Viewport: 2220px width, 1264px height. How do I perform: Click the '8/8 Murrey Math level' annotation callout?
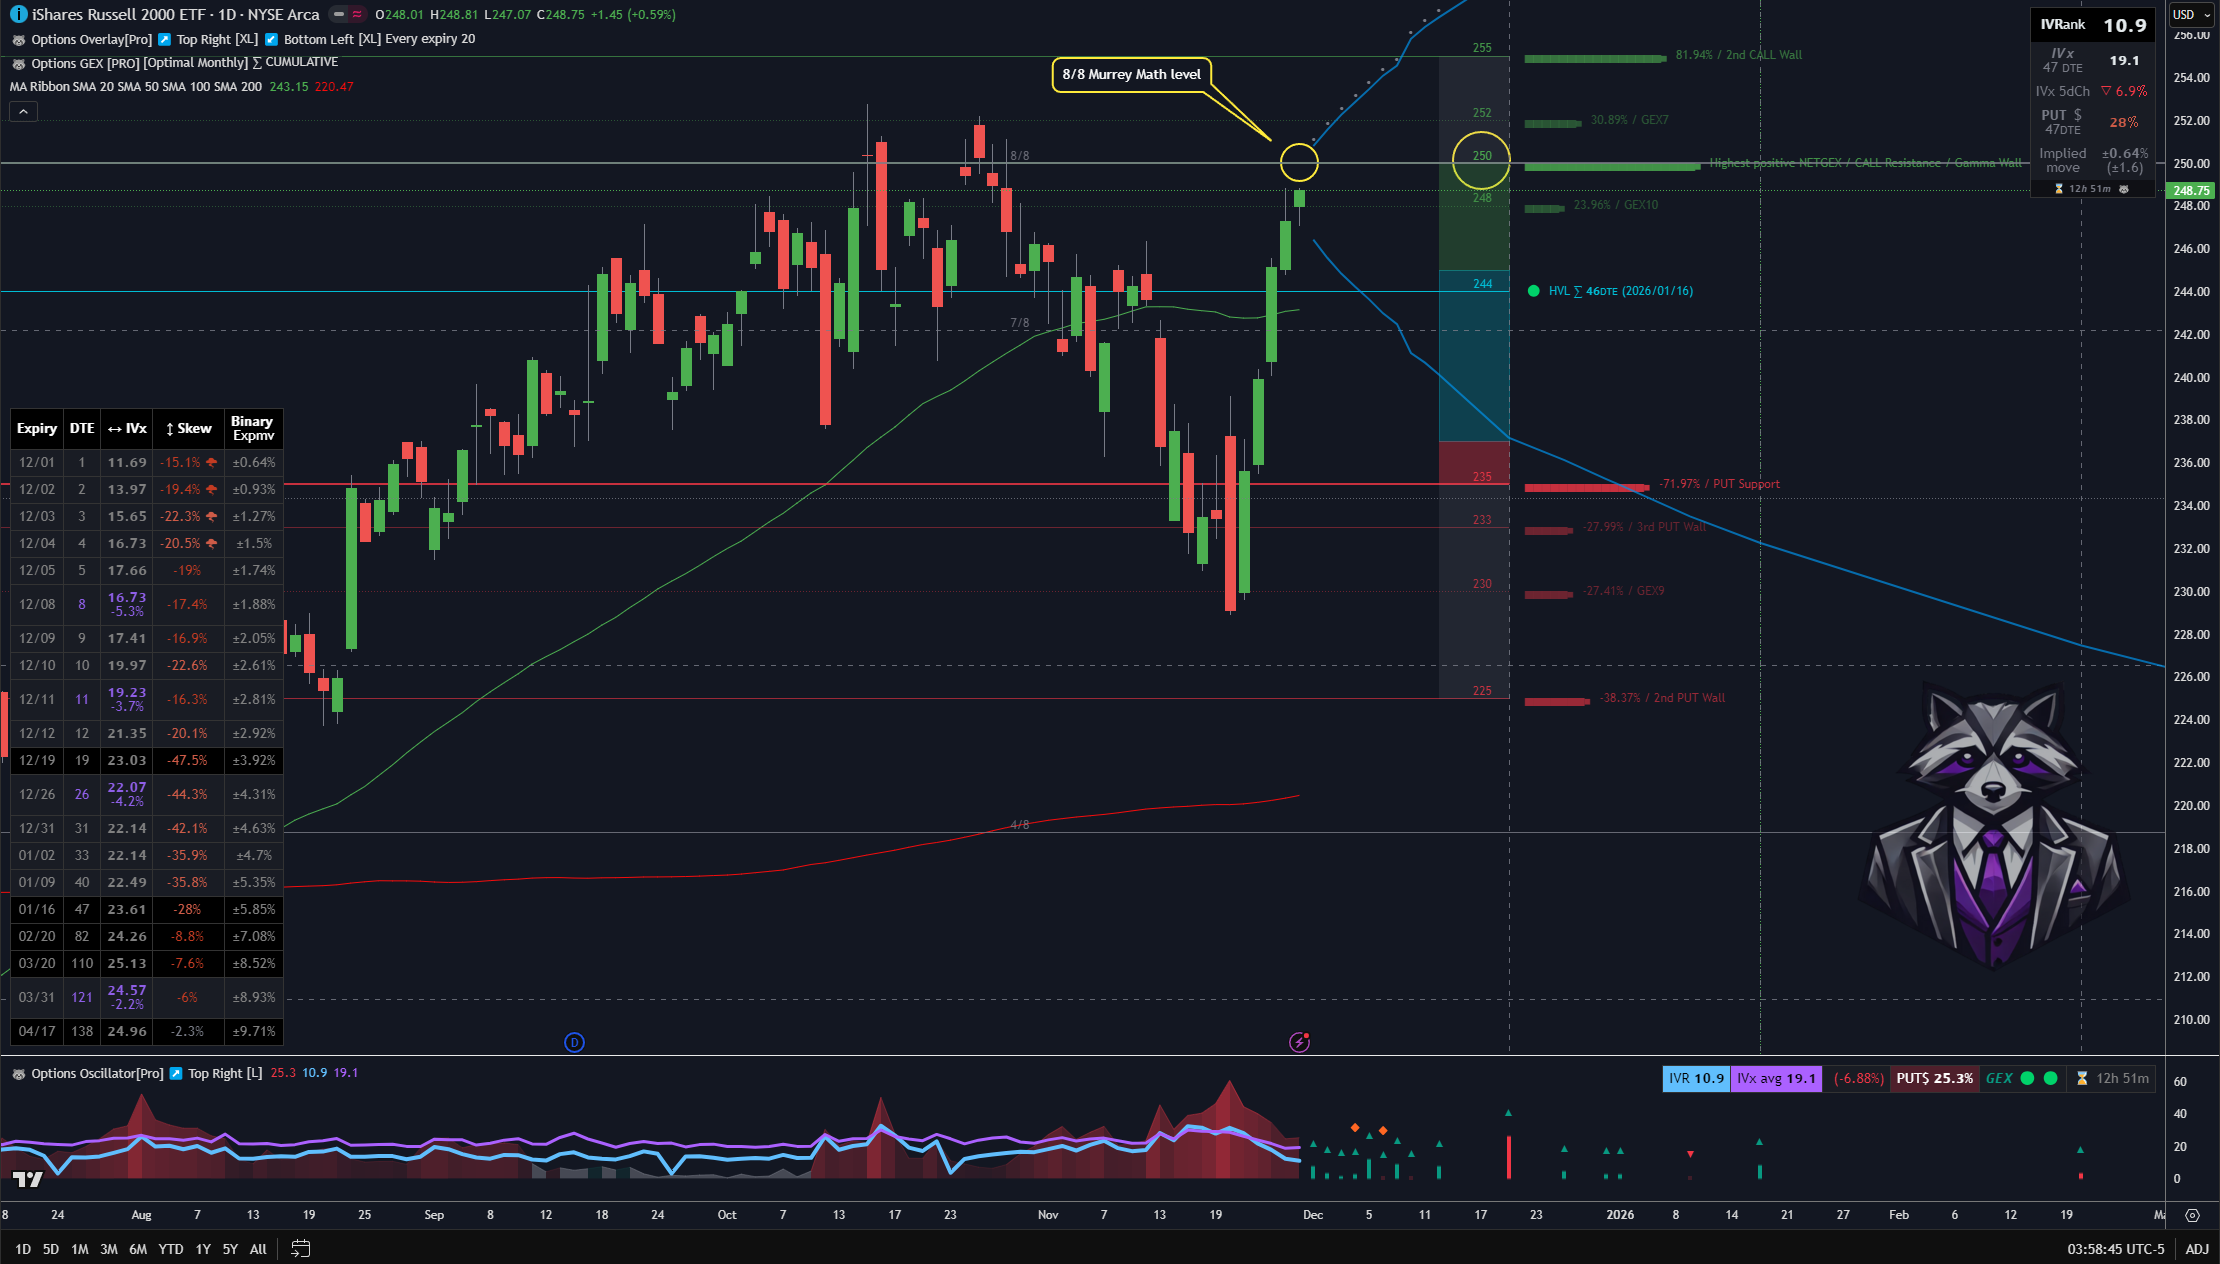1131,74
